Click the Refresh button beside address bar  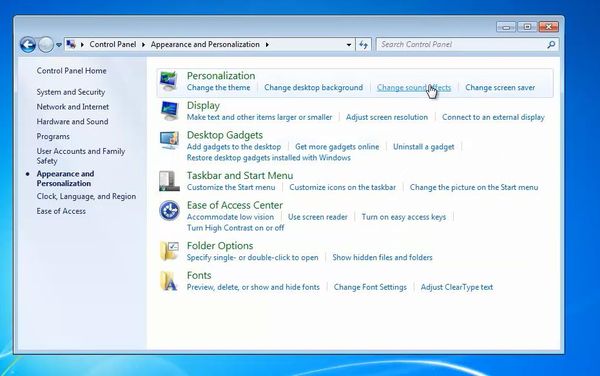click(x=363, y=45)
